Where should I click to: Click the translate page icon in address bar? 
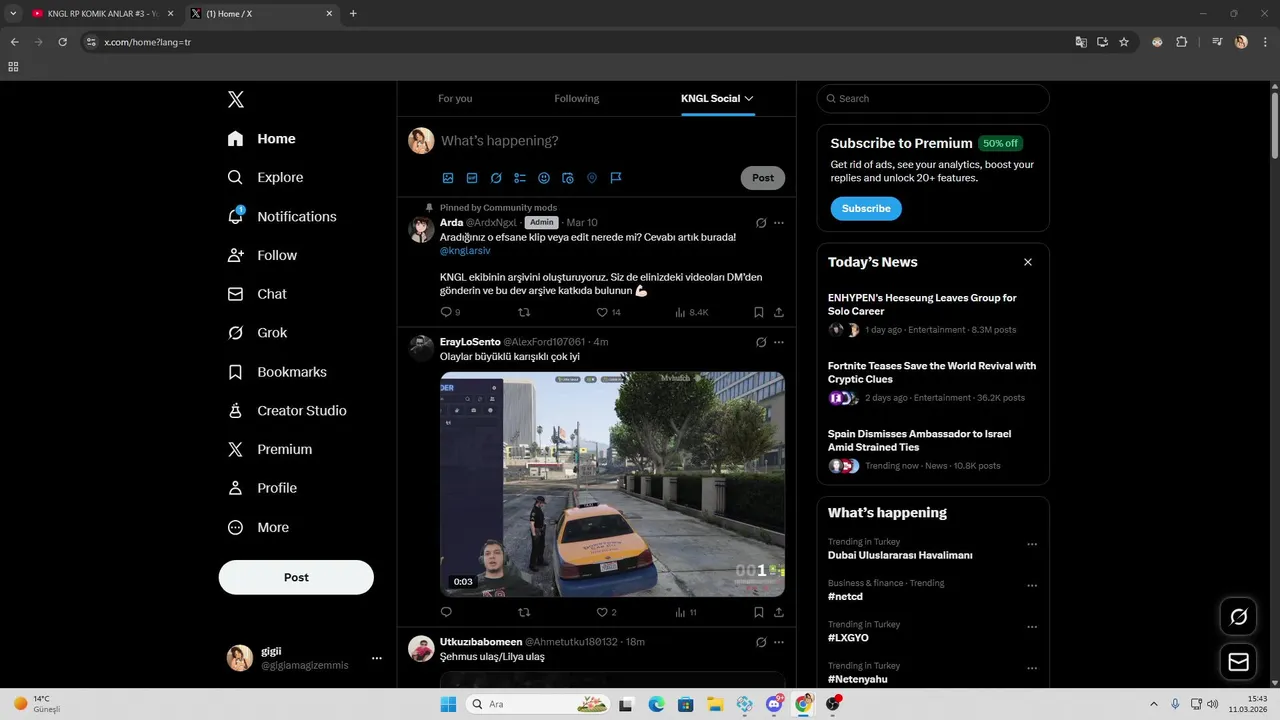pyautogui.click(x=1080, y=42)
